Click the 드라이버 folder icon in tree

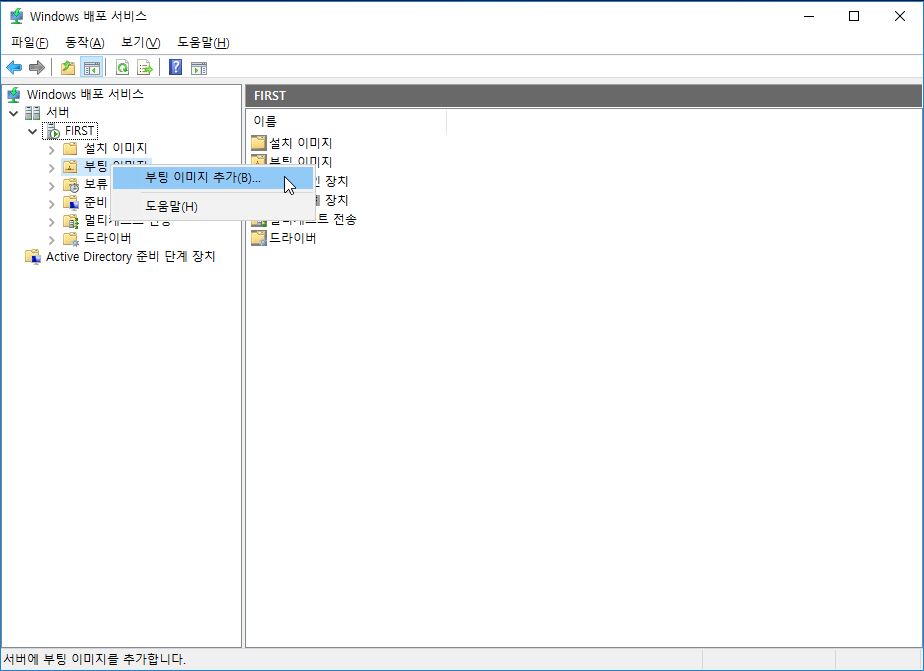[71, 239]
